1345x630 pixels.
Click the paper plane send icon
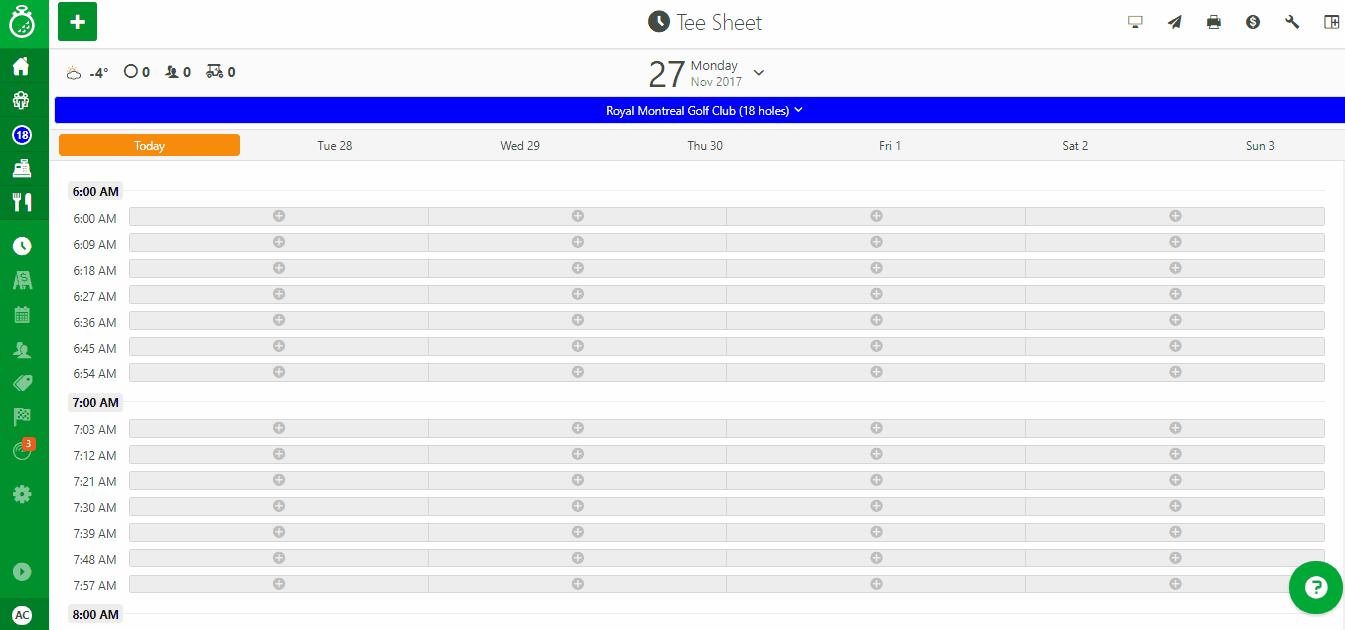1175,22
